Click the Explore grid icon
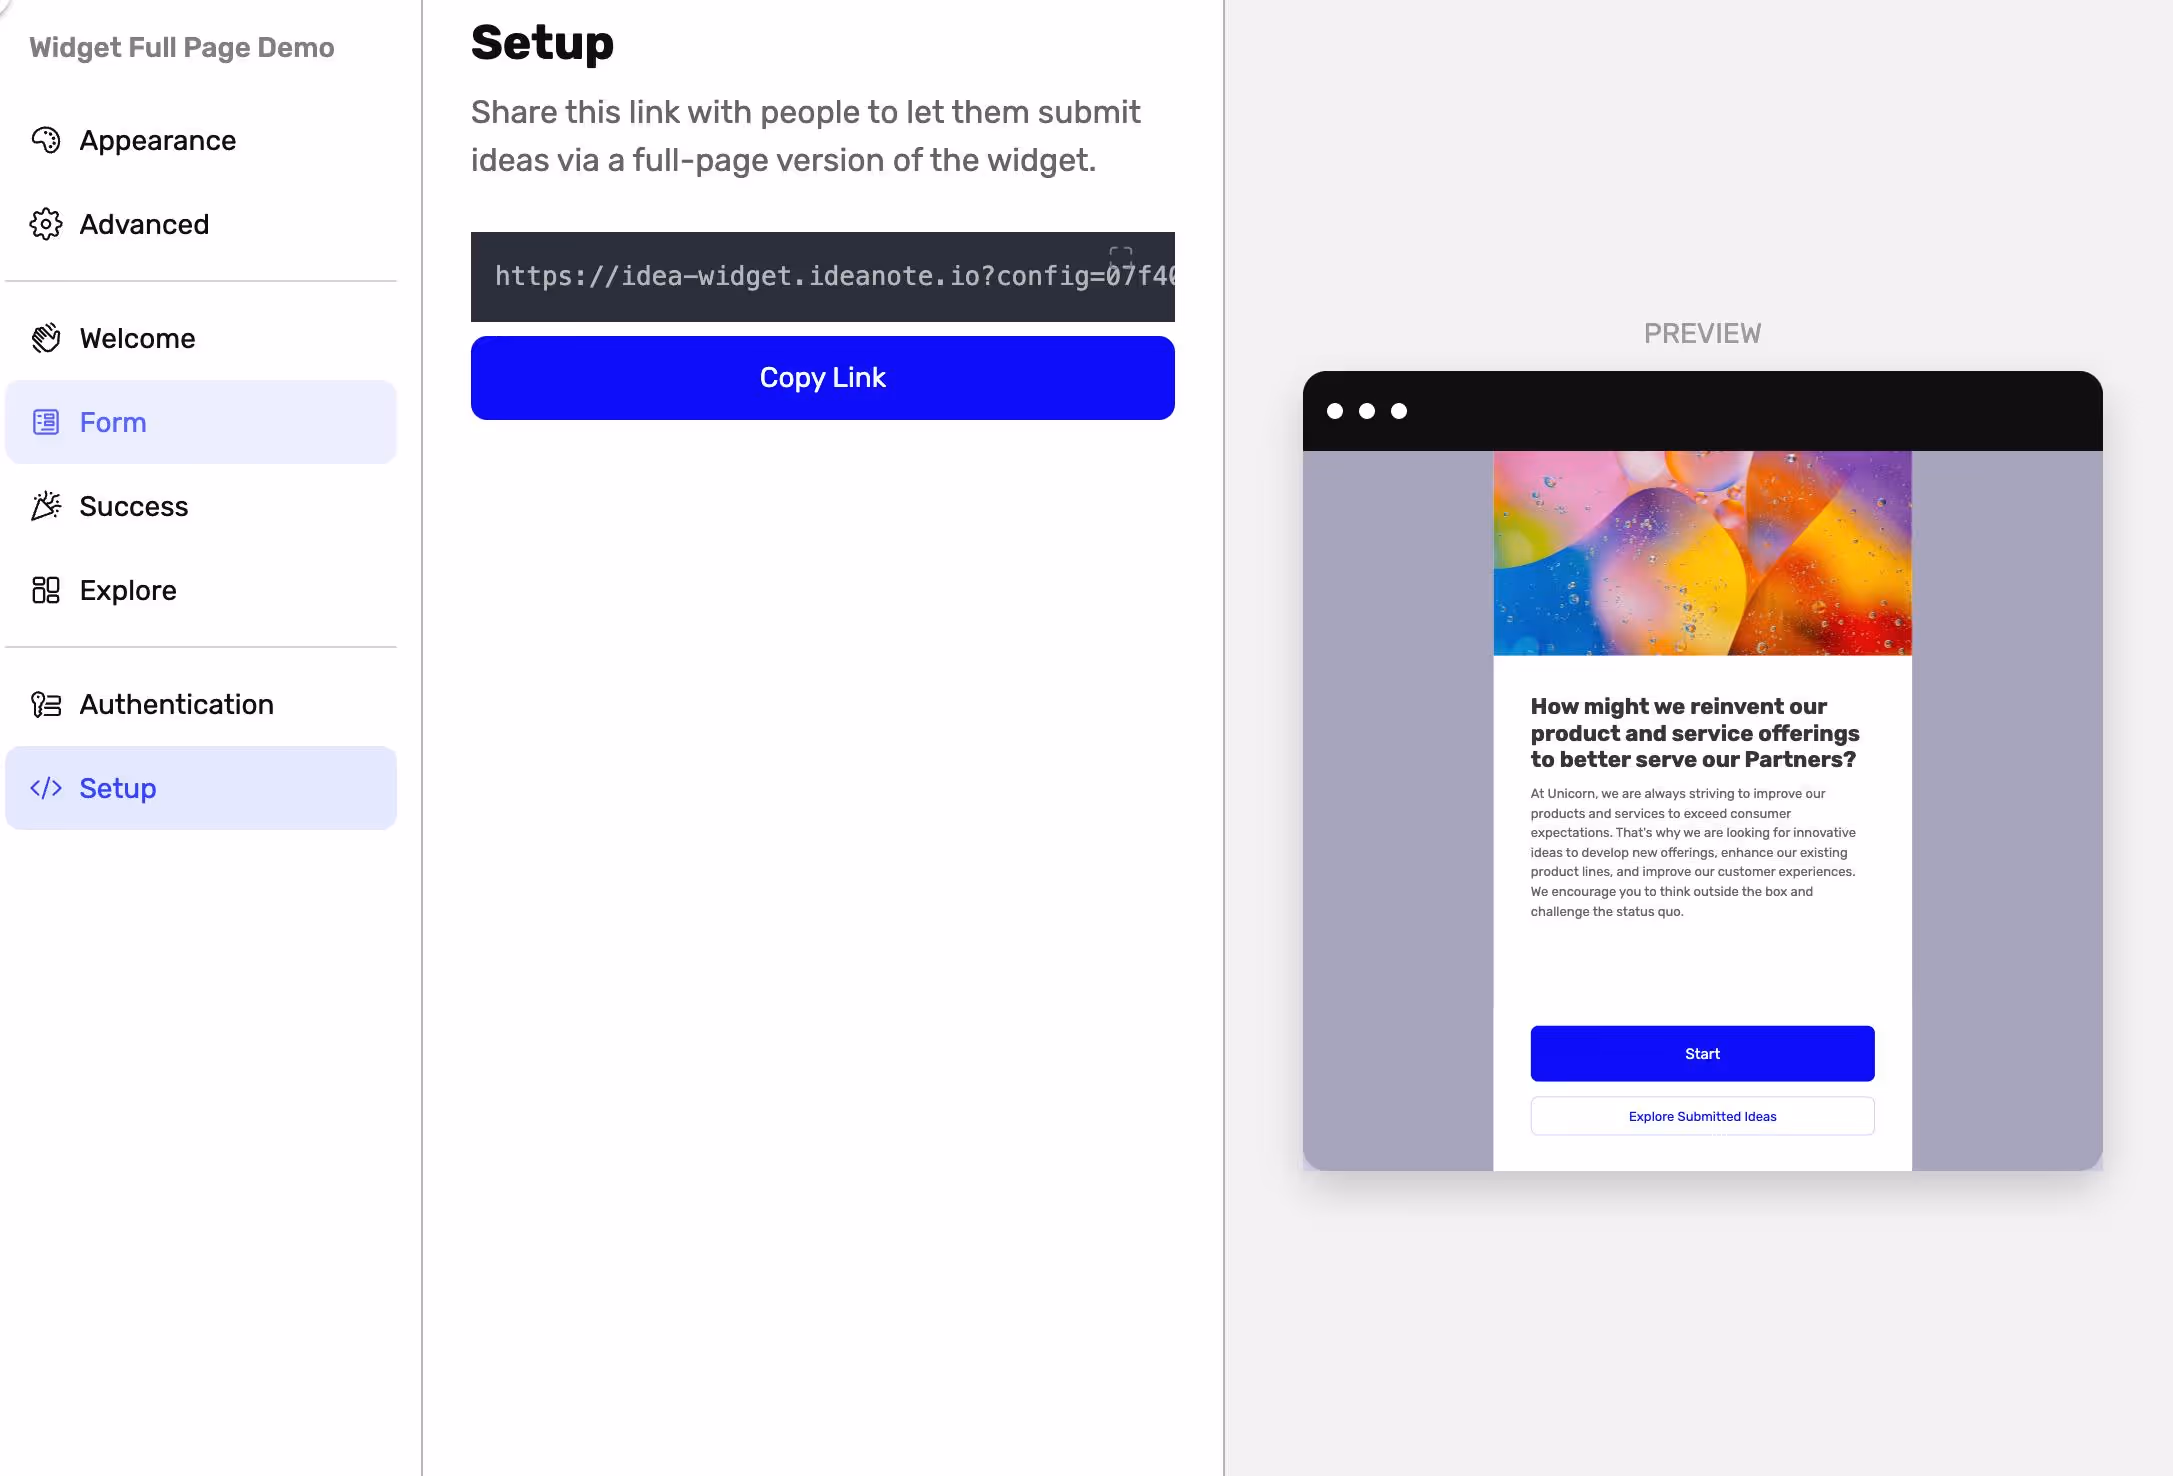Image resolution: width=2173 pixels, height=1476 pixels. (46, 590)
